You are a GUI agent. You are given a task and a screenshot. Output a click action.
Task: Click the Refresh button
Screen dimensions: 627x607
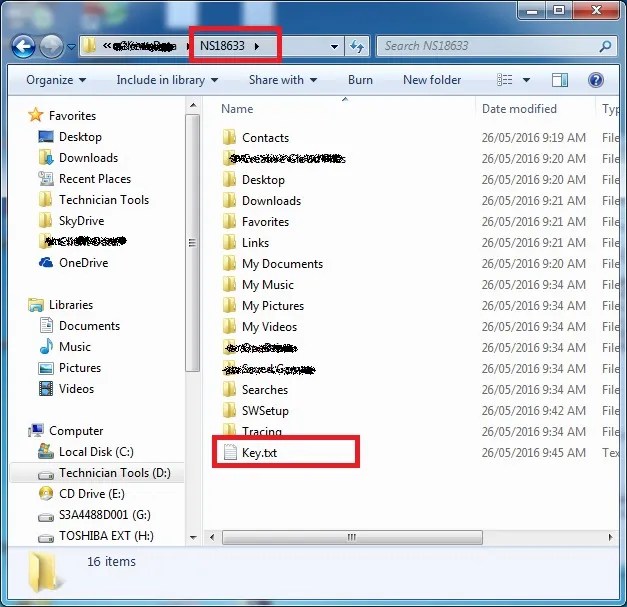click(357, 46)
